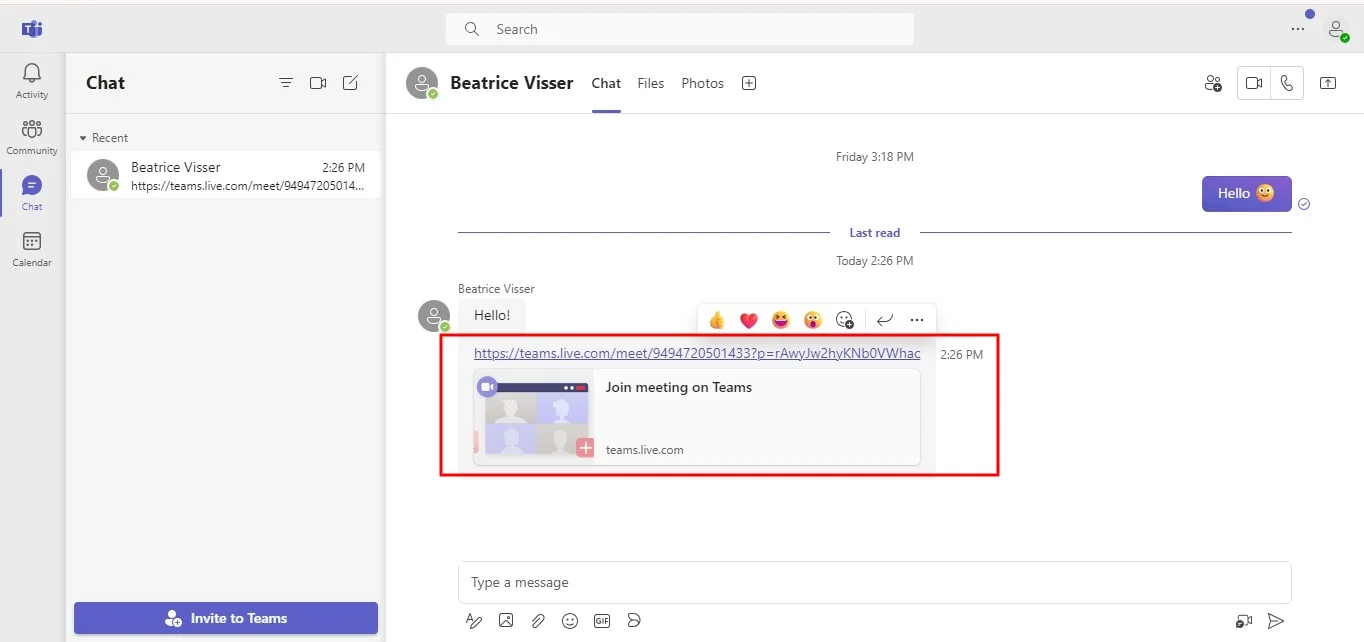This screenshot has width=1364, height=642.
Task: React with thumbs up emoji
Action: coord(717,320)
